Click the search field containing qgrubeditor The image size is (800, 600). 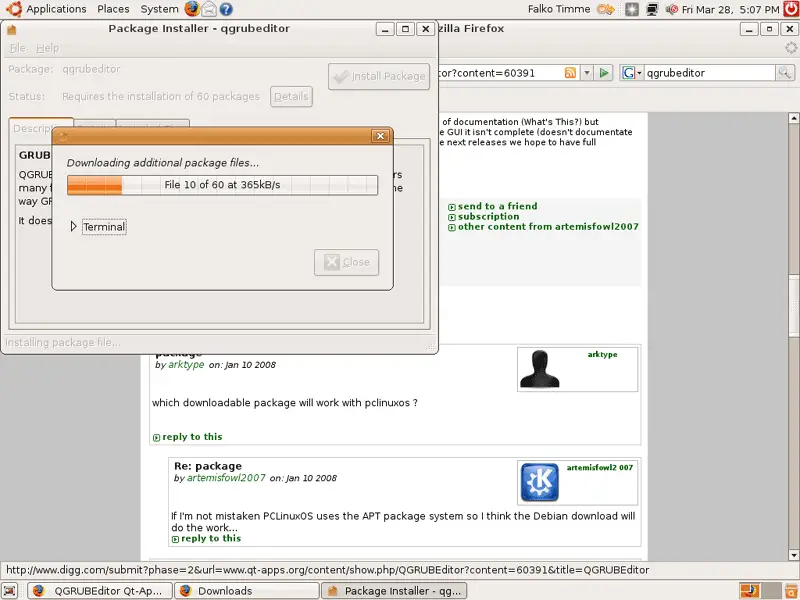pyautogui.click(x=709, y=73)
